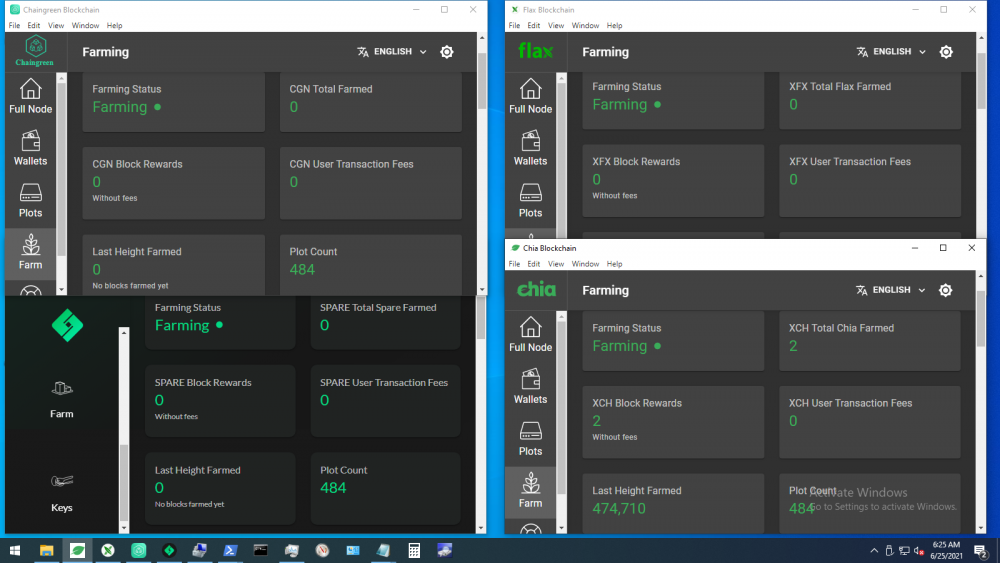Open the Help menu in Chaingreen window
1000x563 pixels.
point(114,26)
